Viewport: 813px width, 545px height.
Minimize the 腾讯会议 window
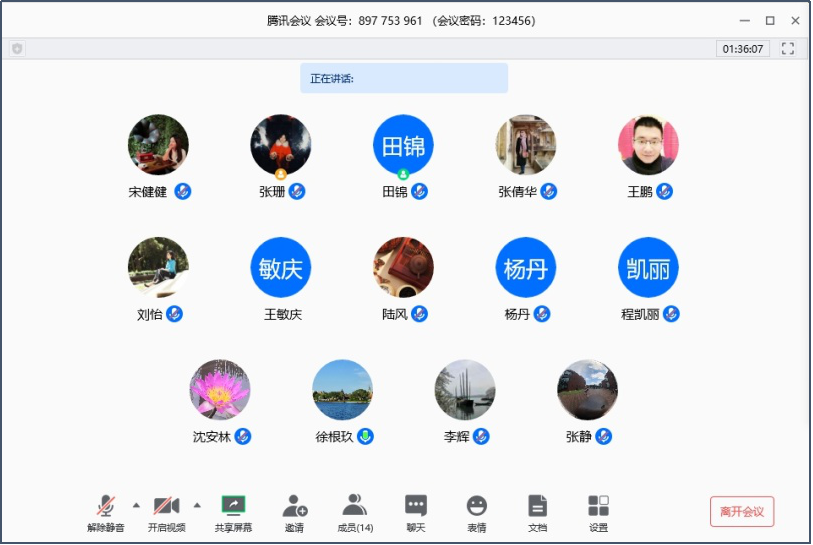[745, 21]
